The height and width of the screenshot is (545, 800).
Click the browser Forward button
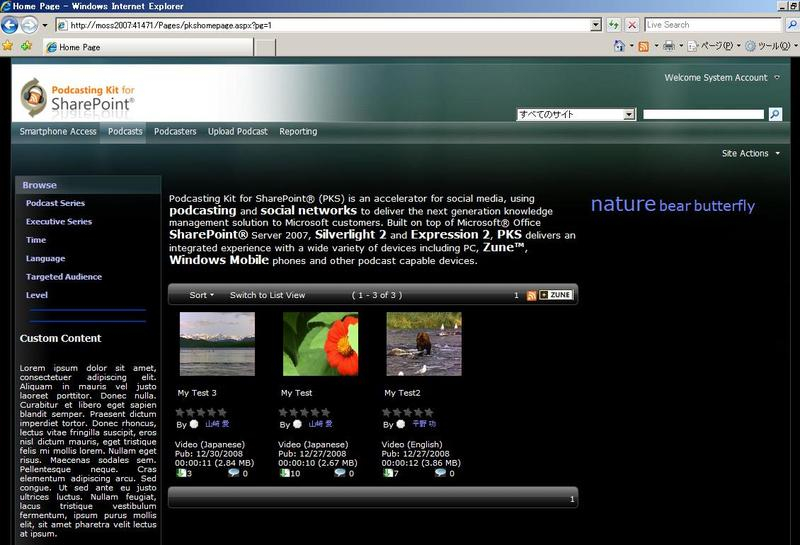point(29,24)
